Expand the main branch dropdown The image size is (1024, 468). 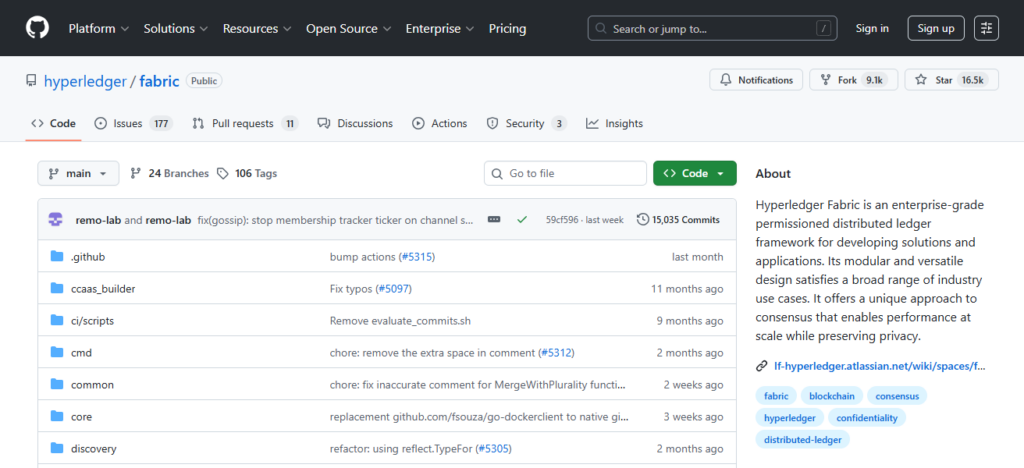[78, 173]
